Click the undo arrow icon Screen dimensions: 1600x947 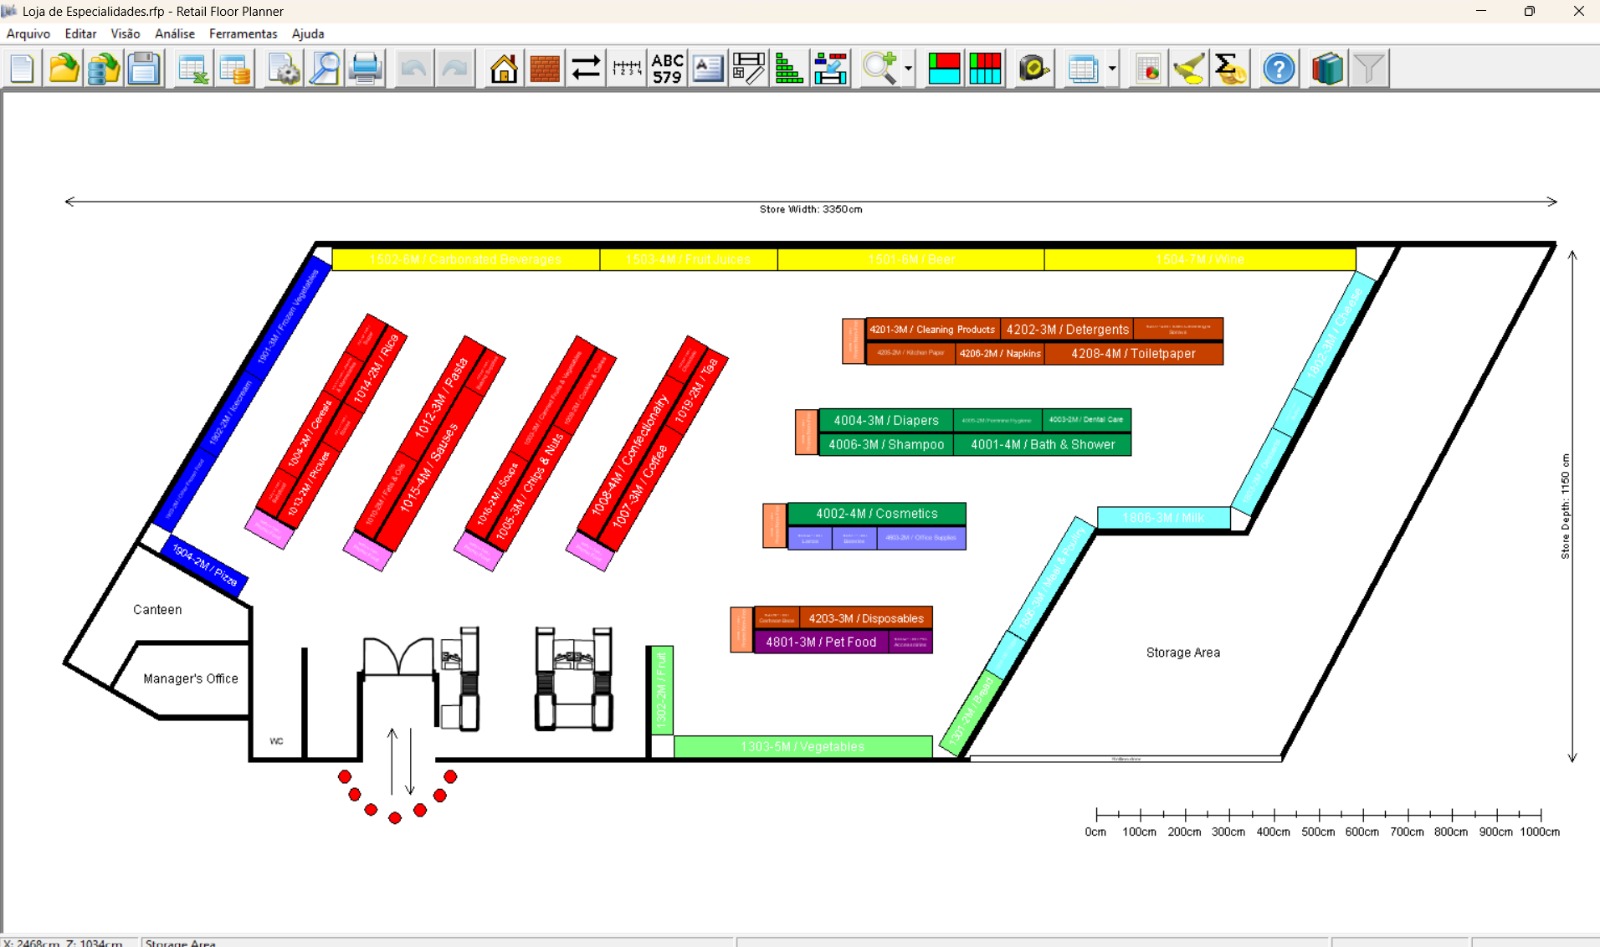pos(413,69)
